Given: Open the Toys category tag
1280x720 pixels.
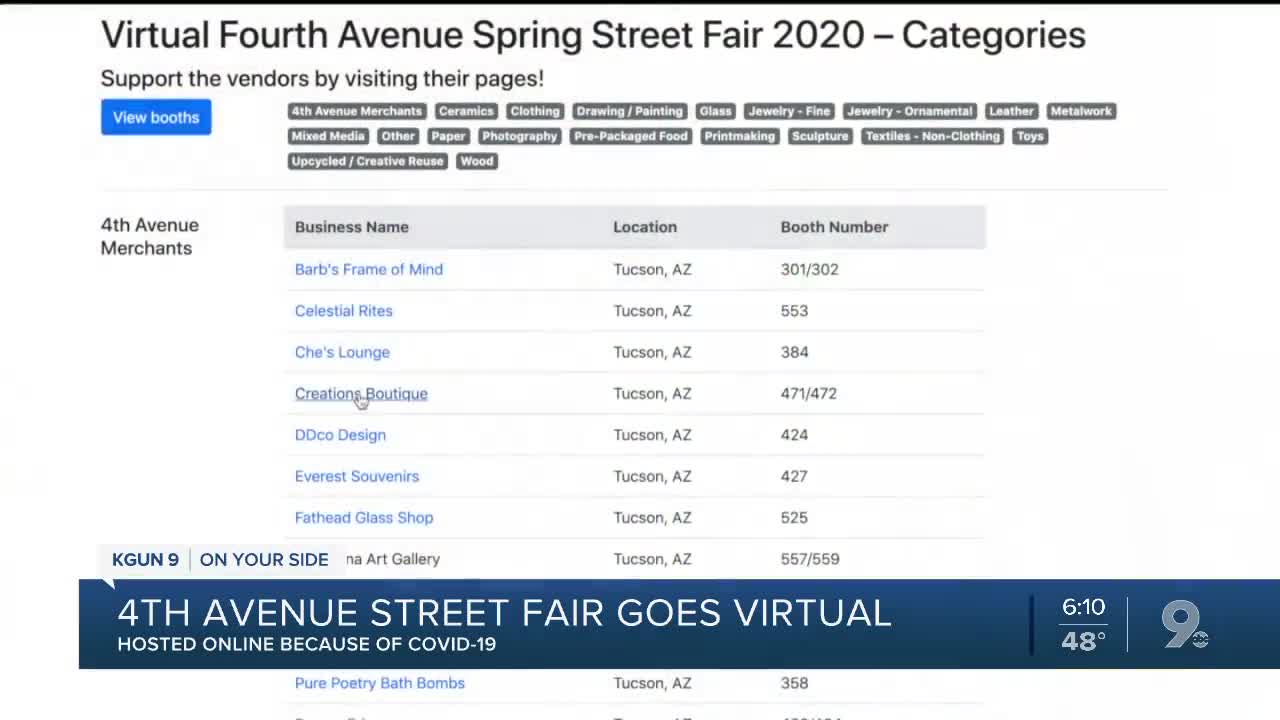Looking at the screenshot, I should [x=1030, y=136].
